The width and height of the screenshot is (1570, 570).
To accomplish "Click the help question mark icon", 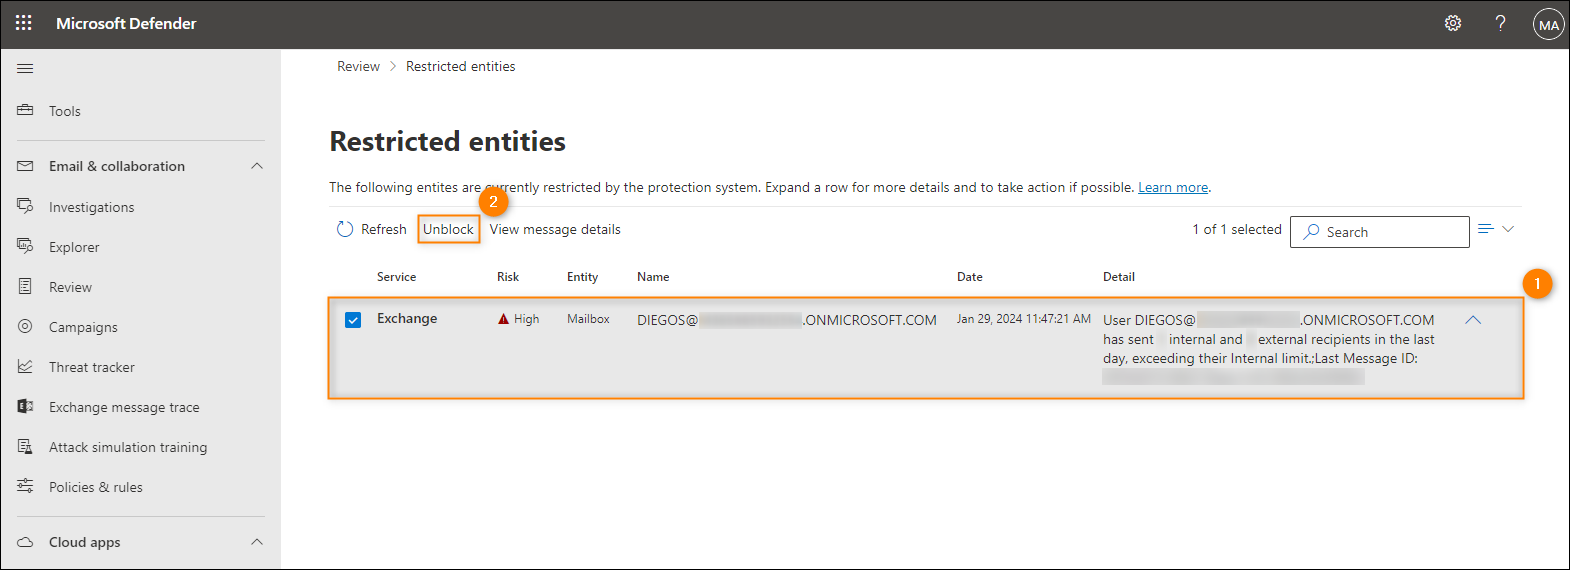I will (1500, 23).
